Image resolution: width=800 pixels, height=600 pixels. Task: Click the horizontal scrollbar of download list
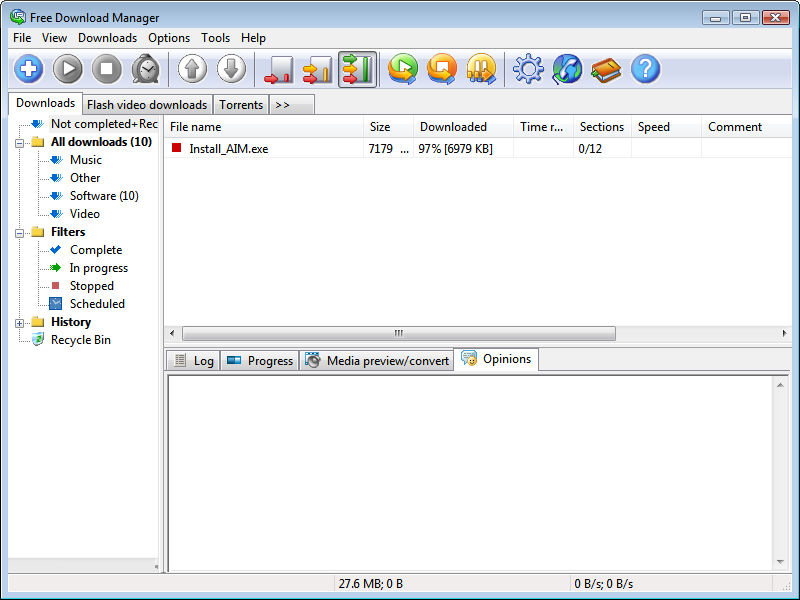pos(397,333)
